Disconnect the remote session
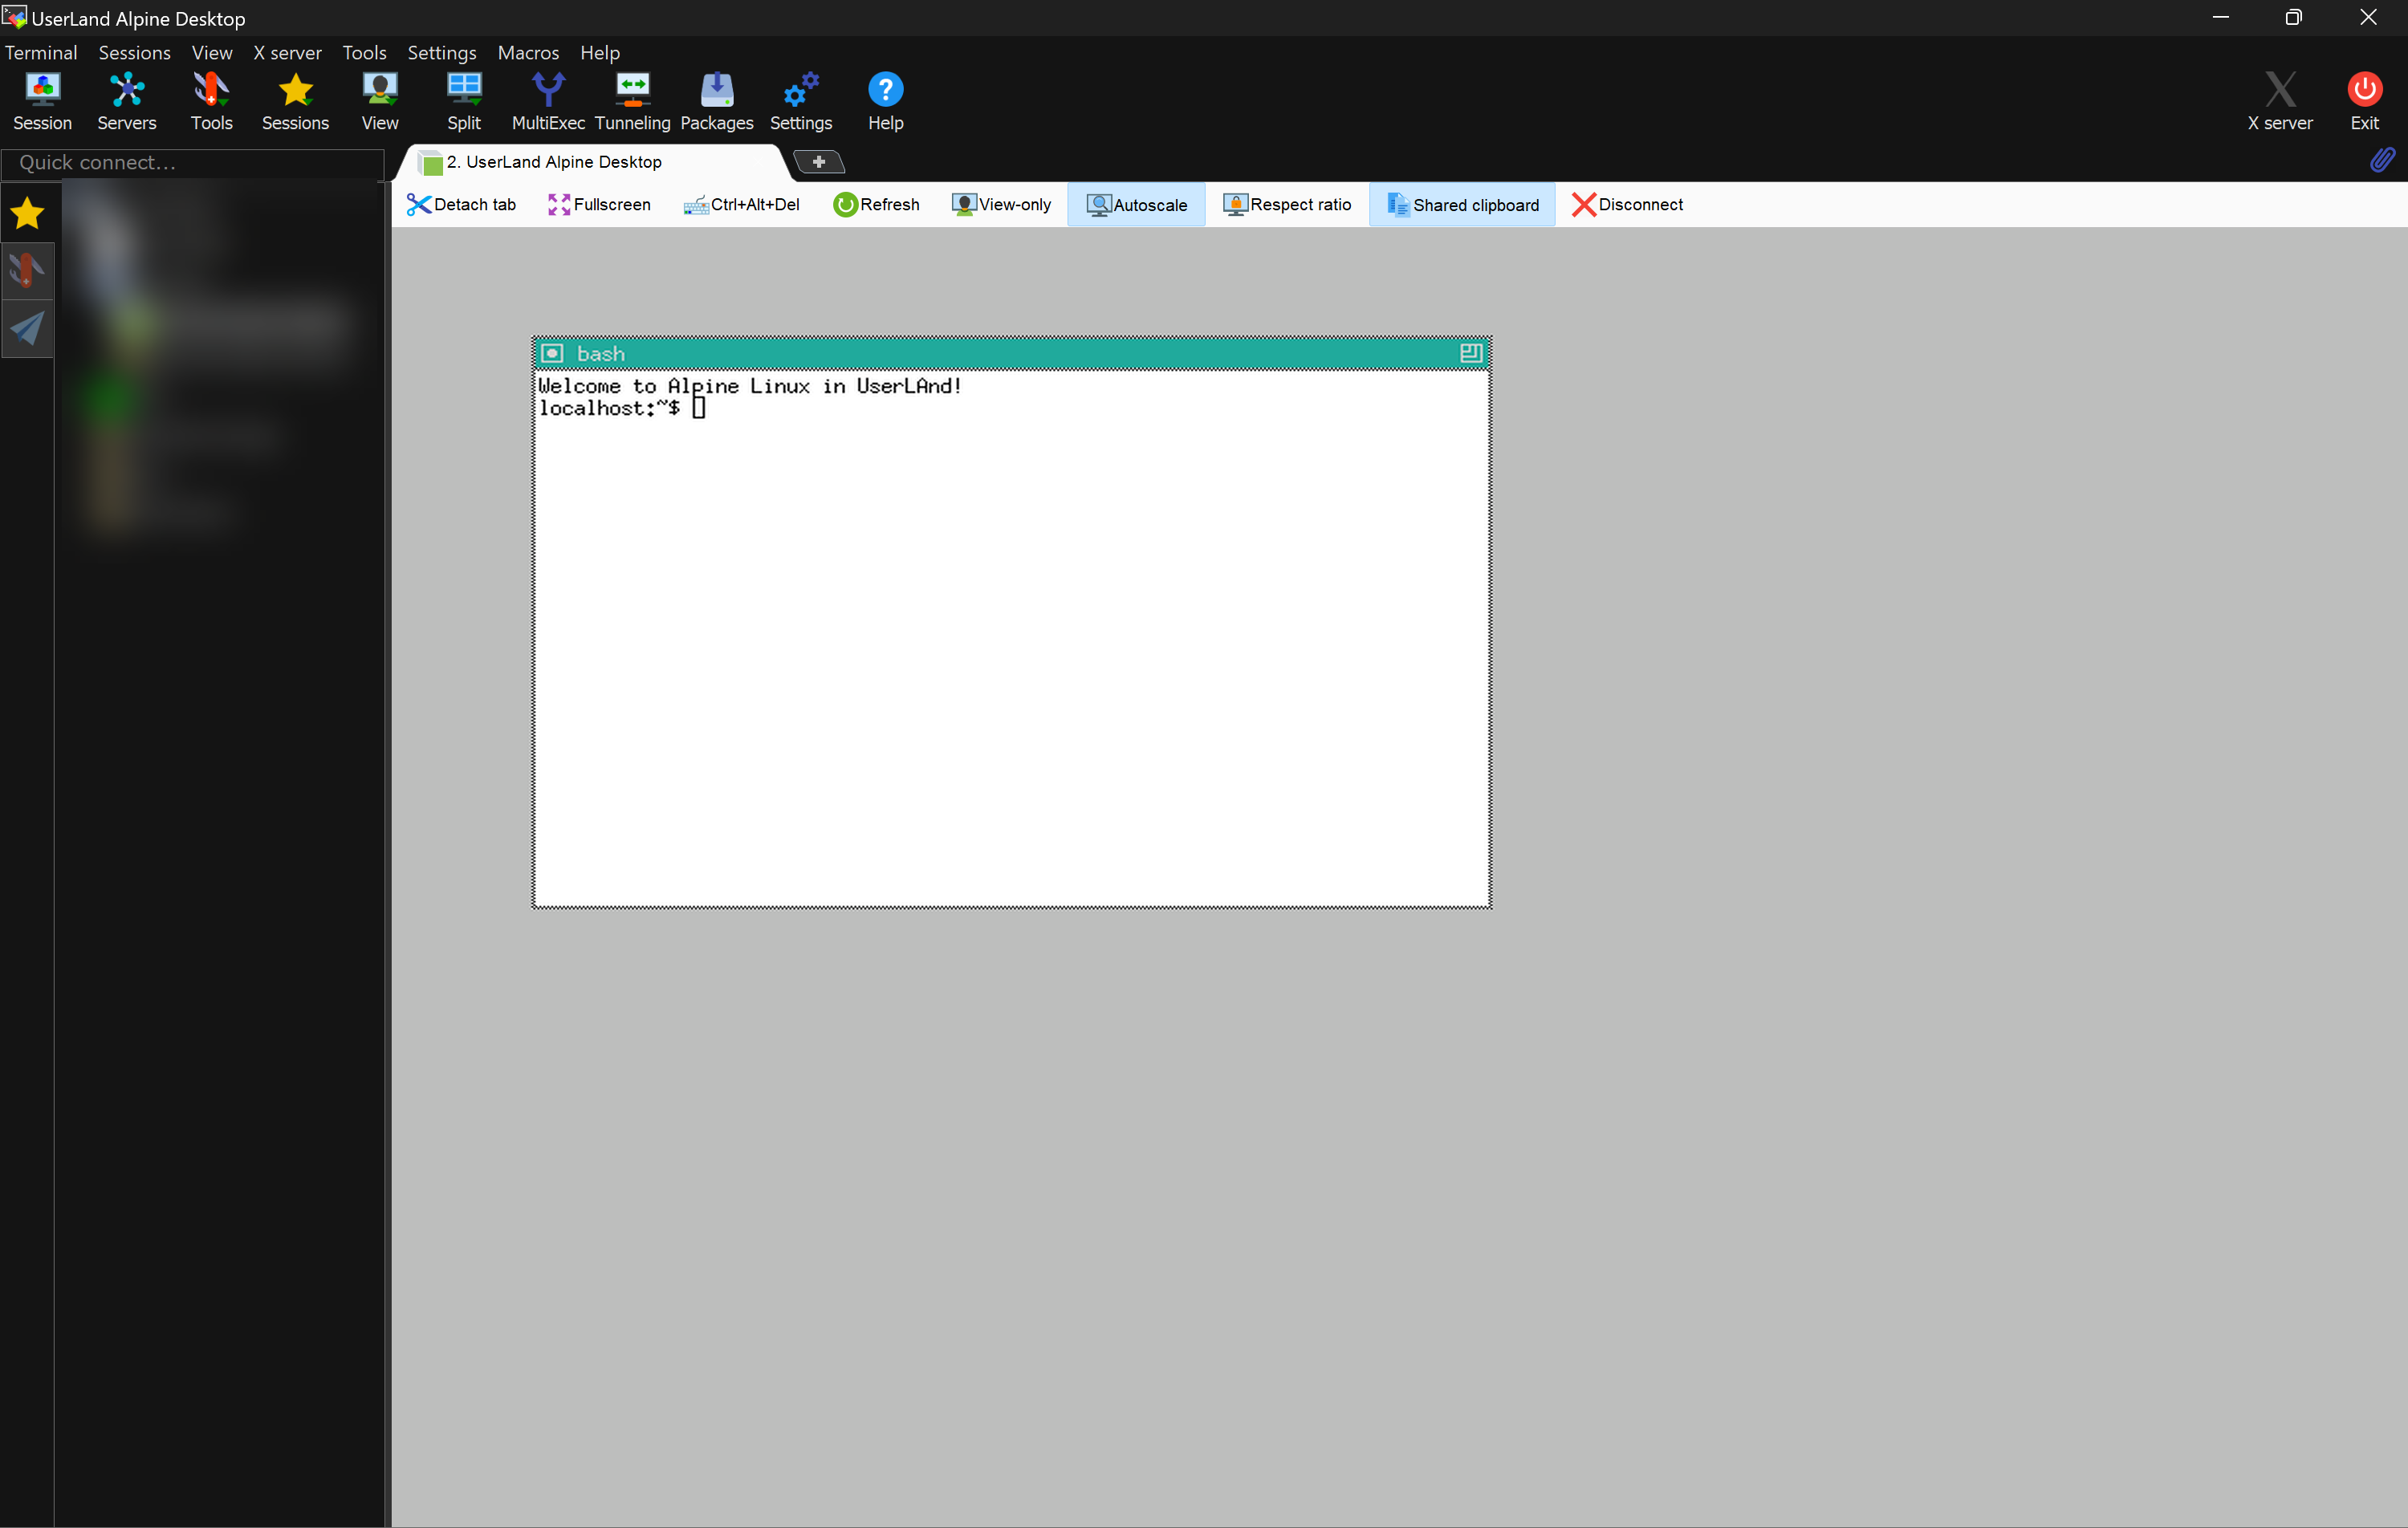The height and width of the screenshot is (1528, 2408). point(1627,204)
